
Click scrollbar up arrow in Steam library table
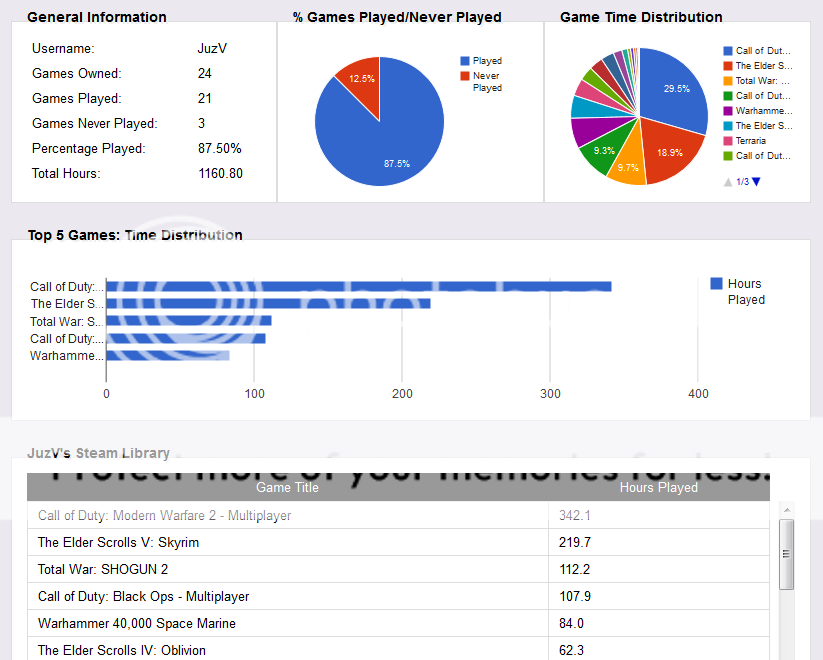point(786,512)
